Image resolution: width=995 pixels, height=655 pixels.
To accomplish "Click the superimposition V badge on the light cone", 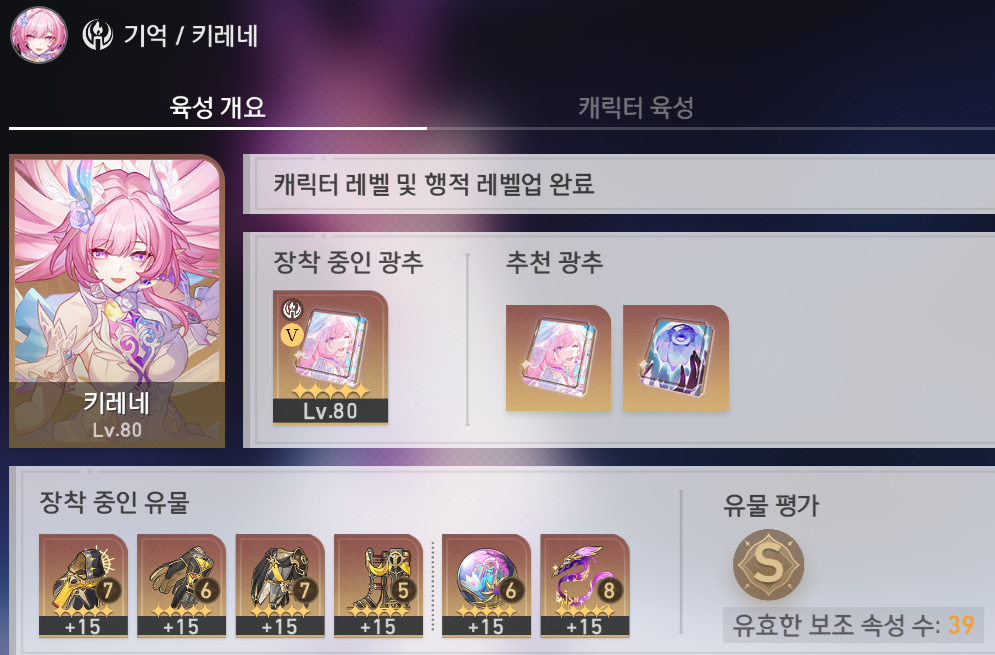I will [292, 335].
